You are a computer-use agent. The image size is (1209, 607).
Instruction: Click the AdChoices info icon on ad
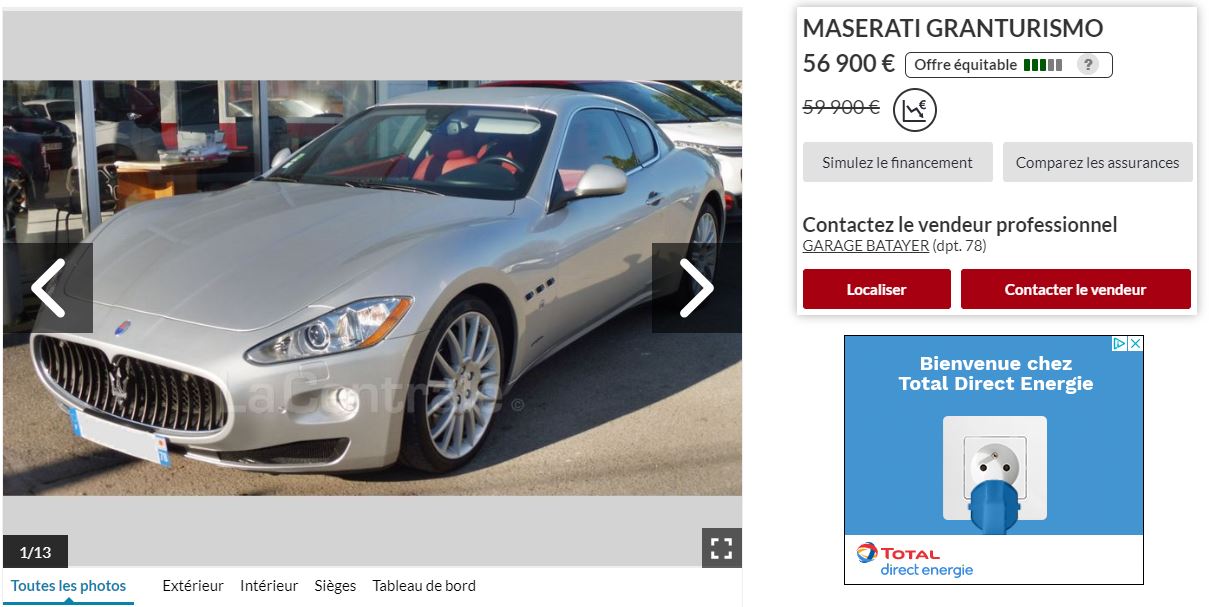[1120, 343]
